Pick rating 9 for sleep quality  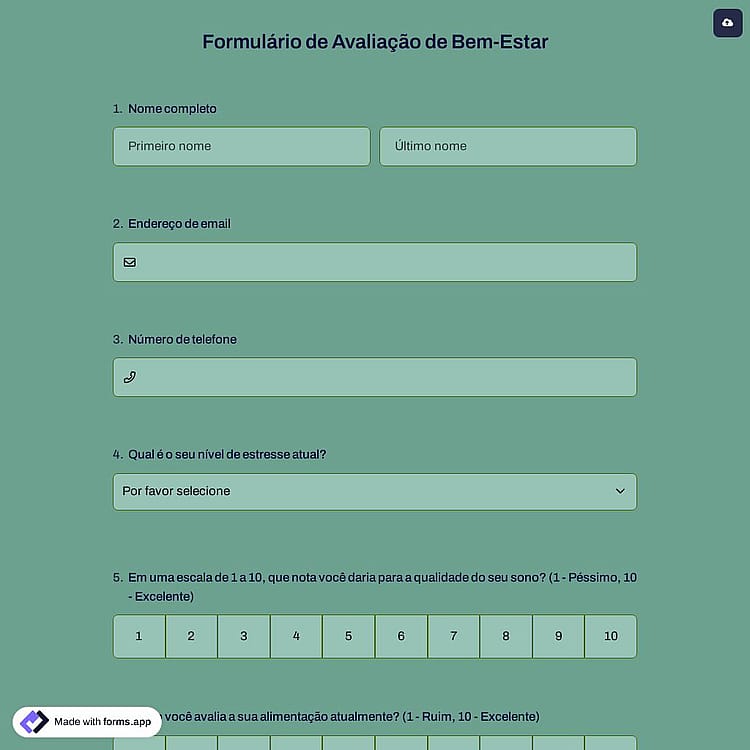559,636
